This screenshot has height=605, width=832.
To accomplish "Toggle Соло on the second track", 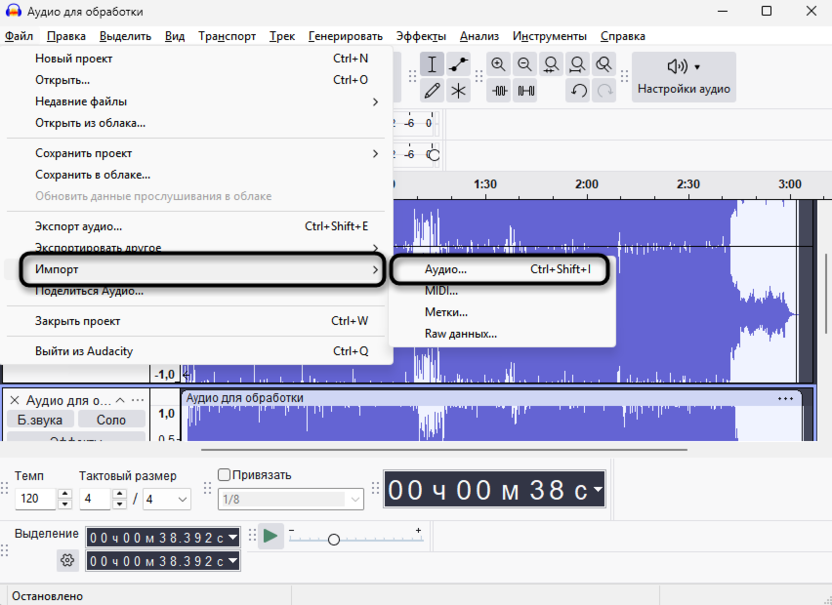I will 111,420.
